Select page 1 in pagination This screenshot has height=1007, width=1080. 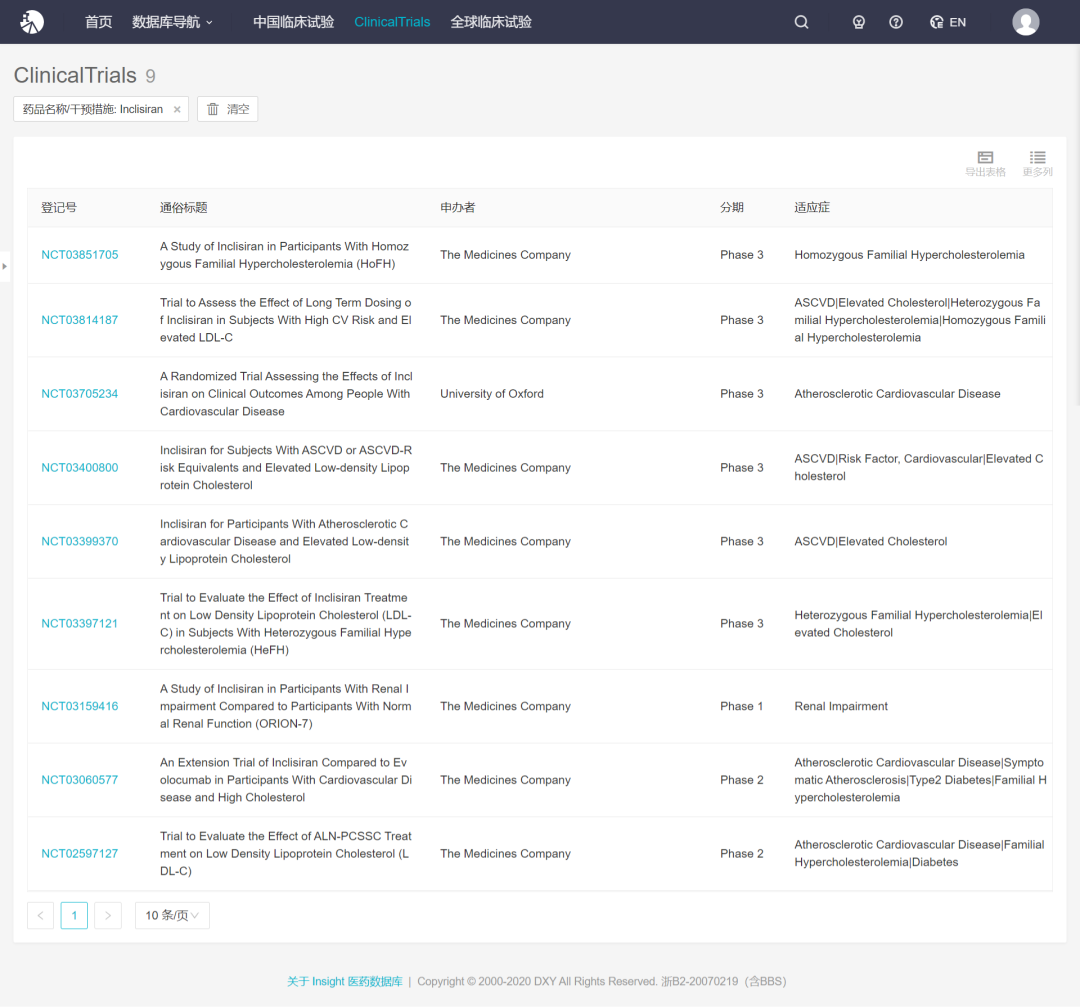coord(74,915)
